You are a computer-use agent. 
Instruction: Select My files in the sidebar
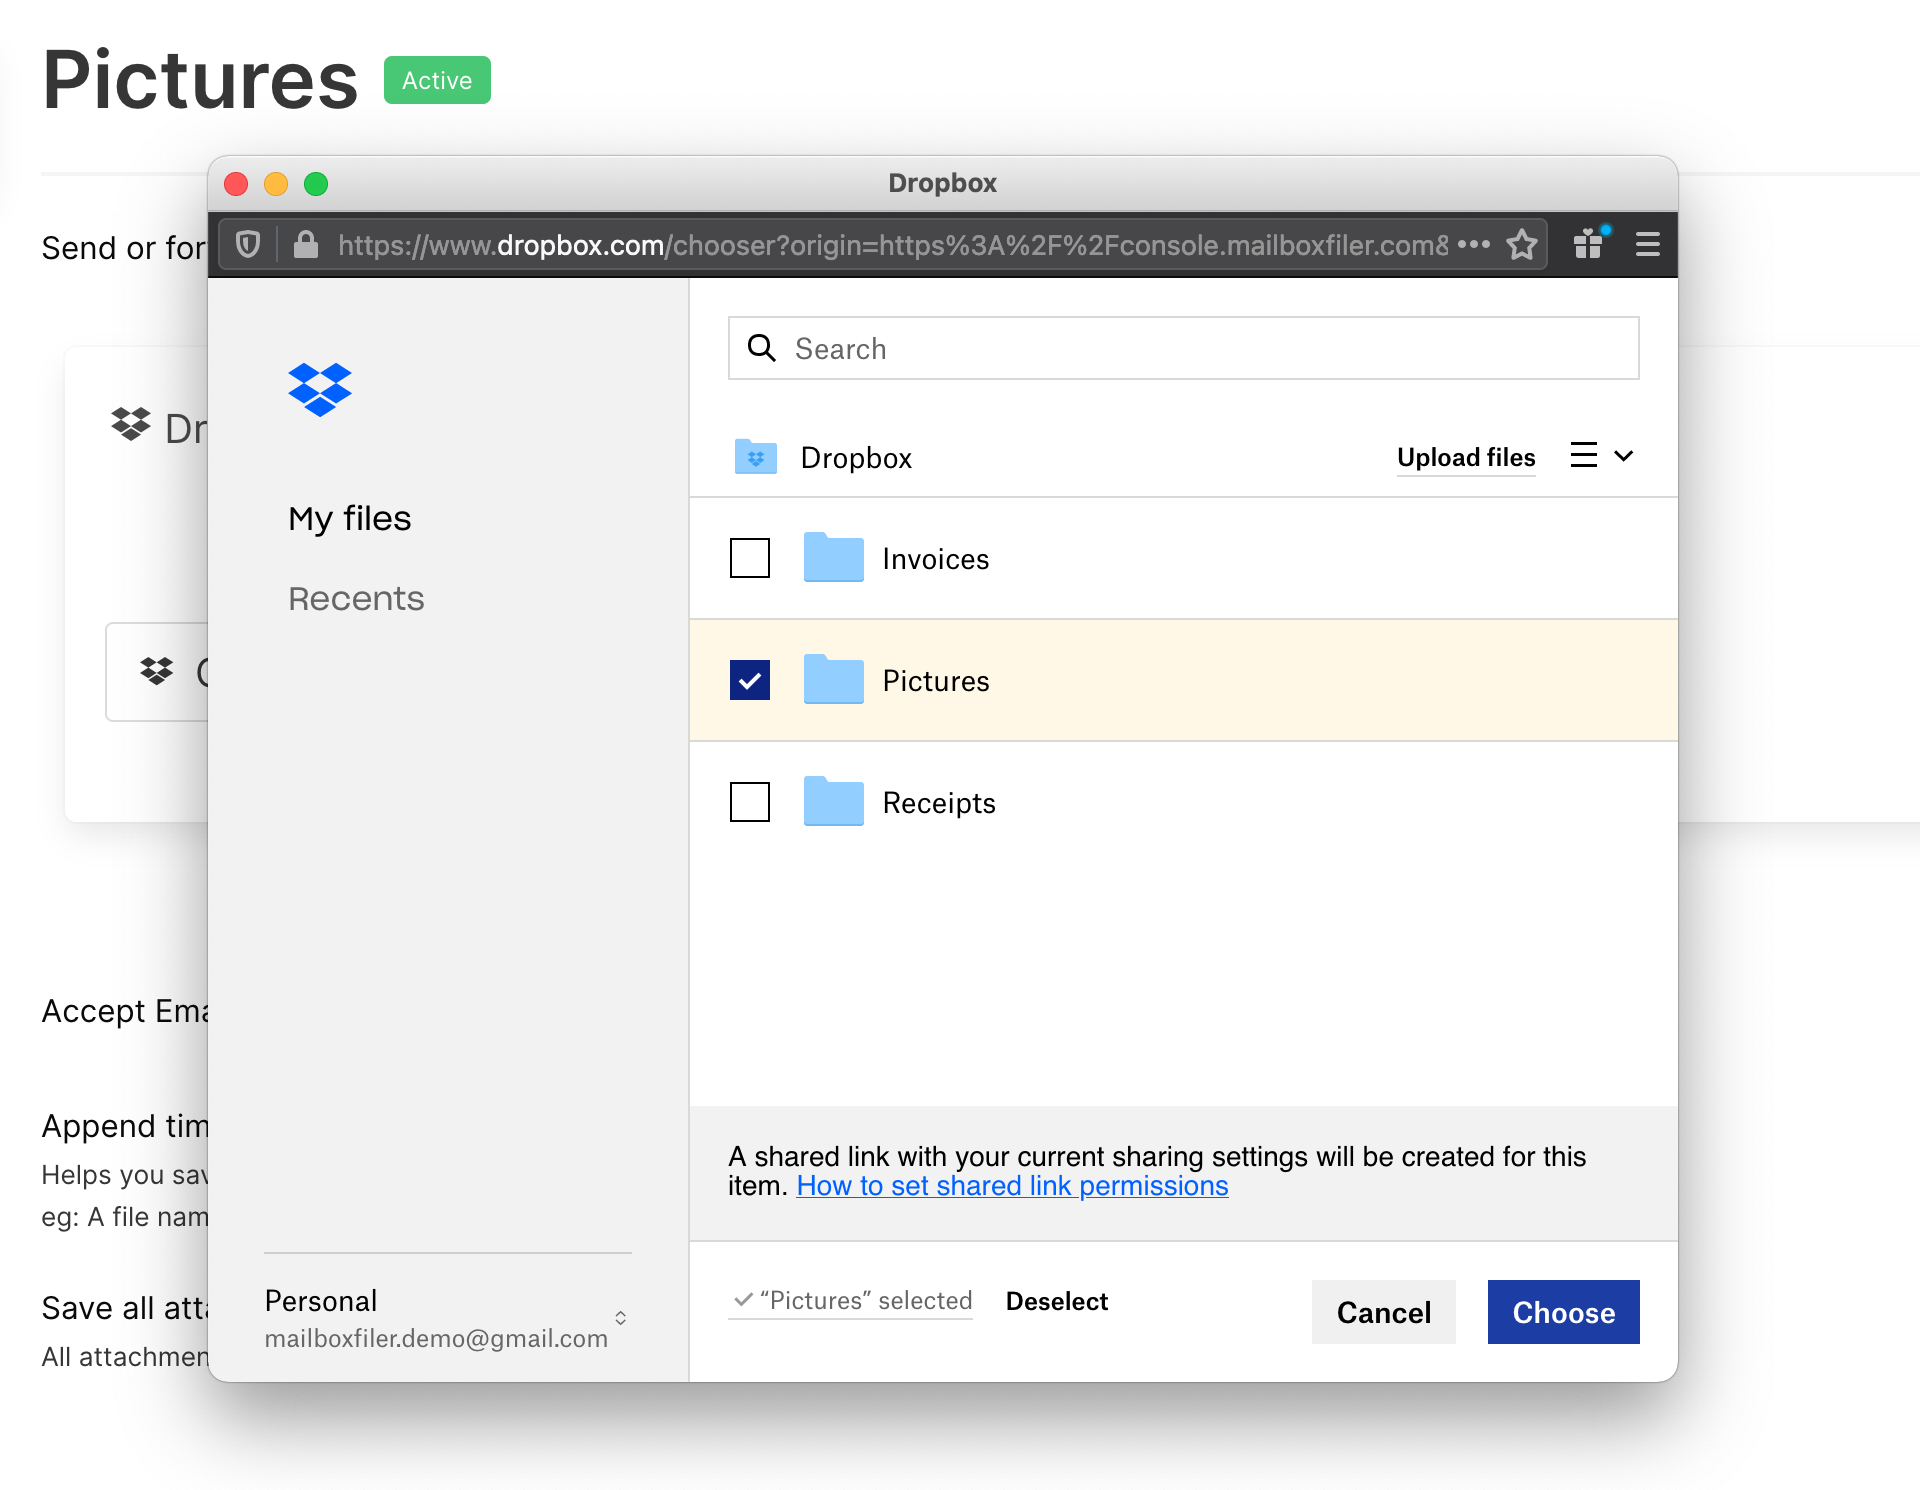coord(351,517)
